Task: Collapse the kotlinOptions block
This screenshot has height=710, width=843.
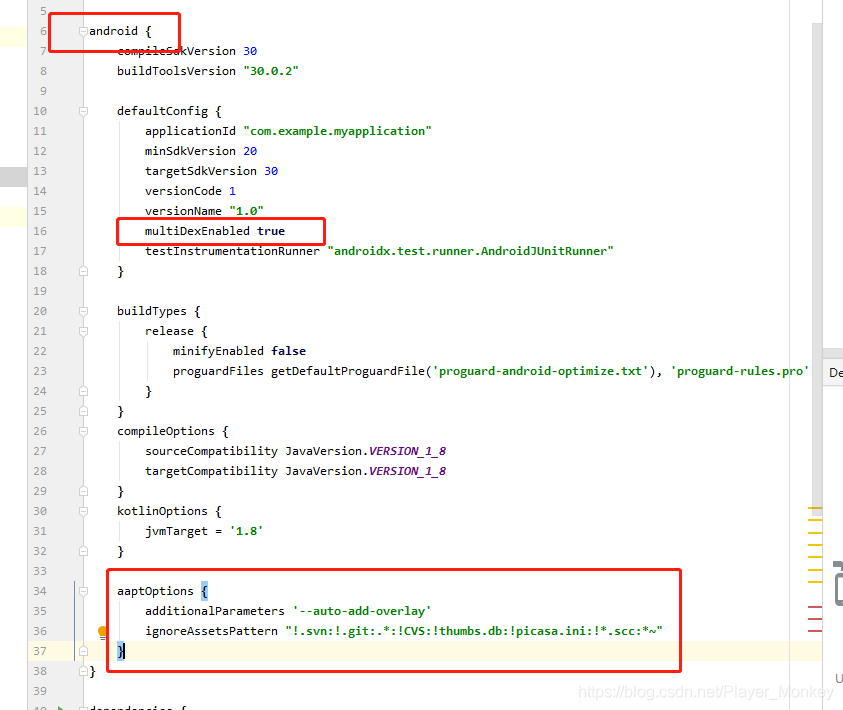Action: coord(83,511)
